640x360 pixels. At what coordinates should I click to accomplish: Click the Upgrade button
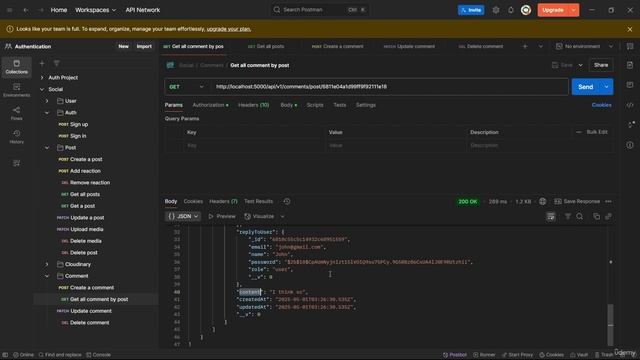[x=553, y=10]
